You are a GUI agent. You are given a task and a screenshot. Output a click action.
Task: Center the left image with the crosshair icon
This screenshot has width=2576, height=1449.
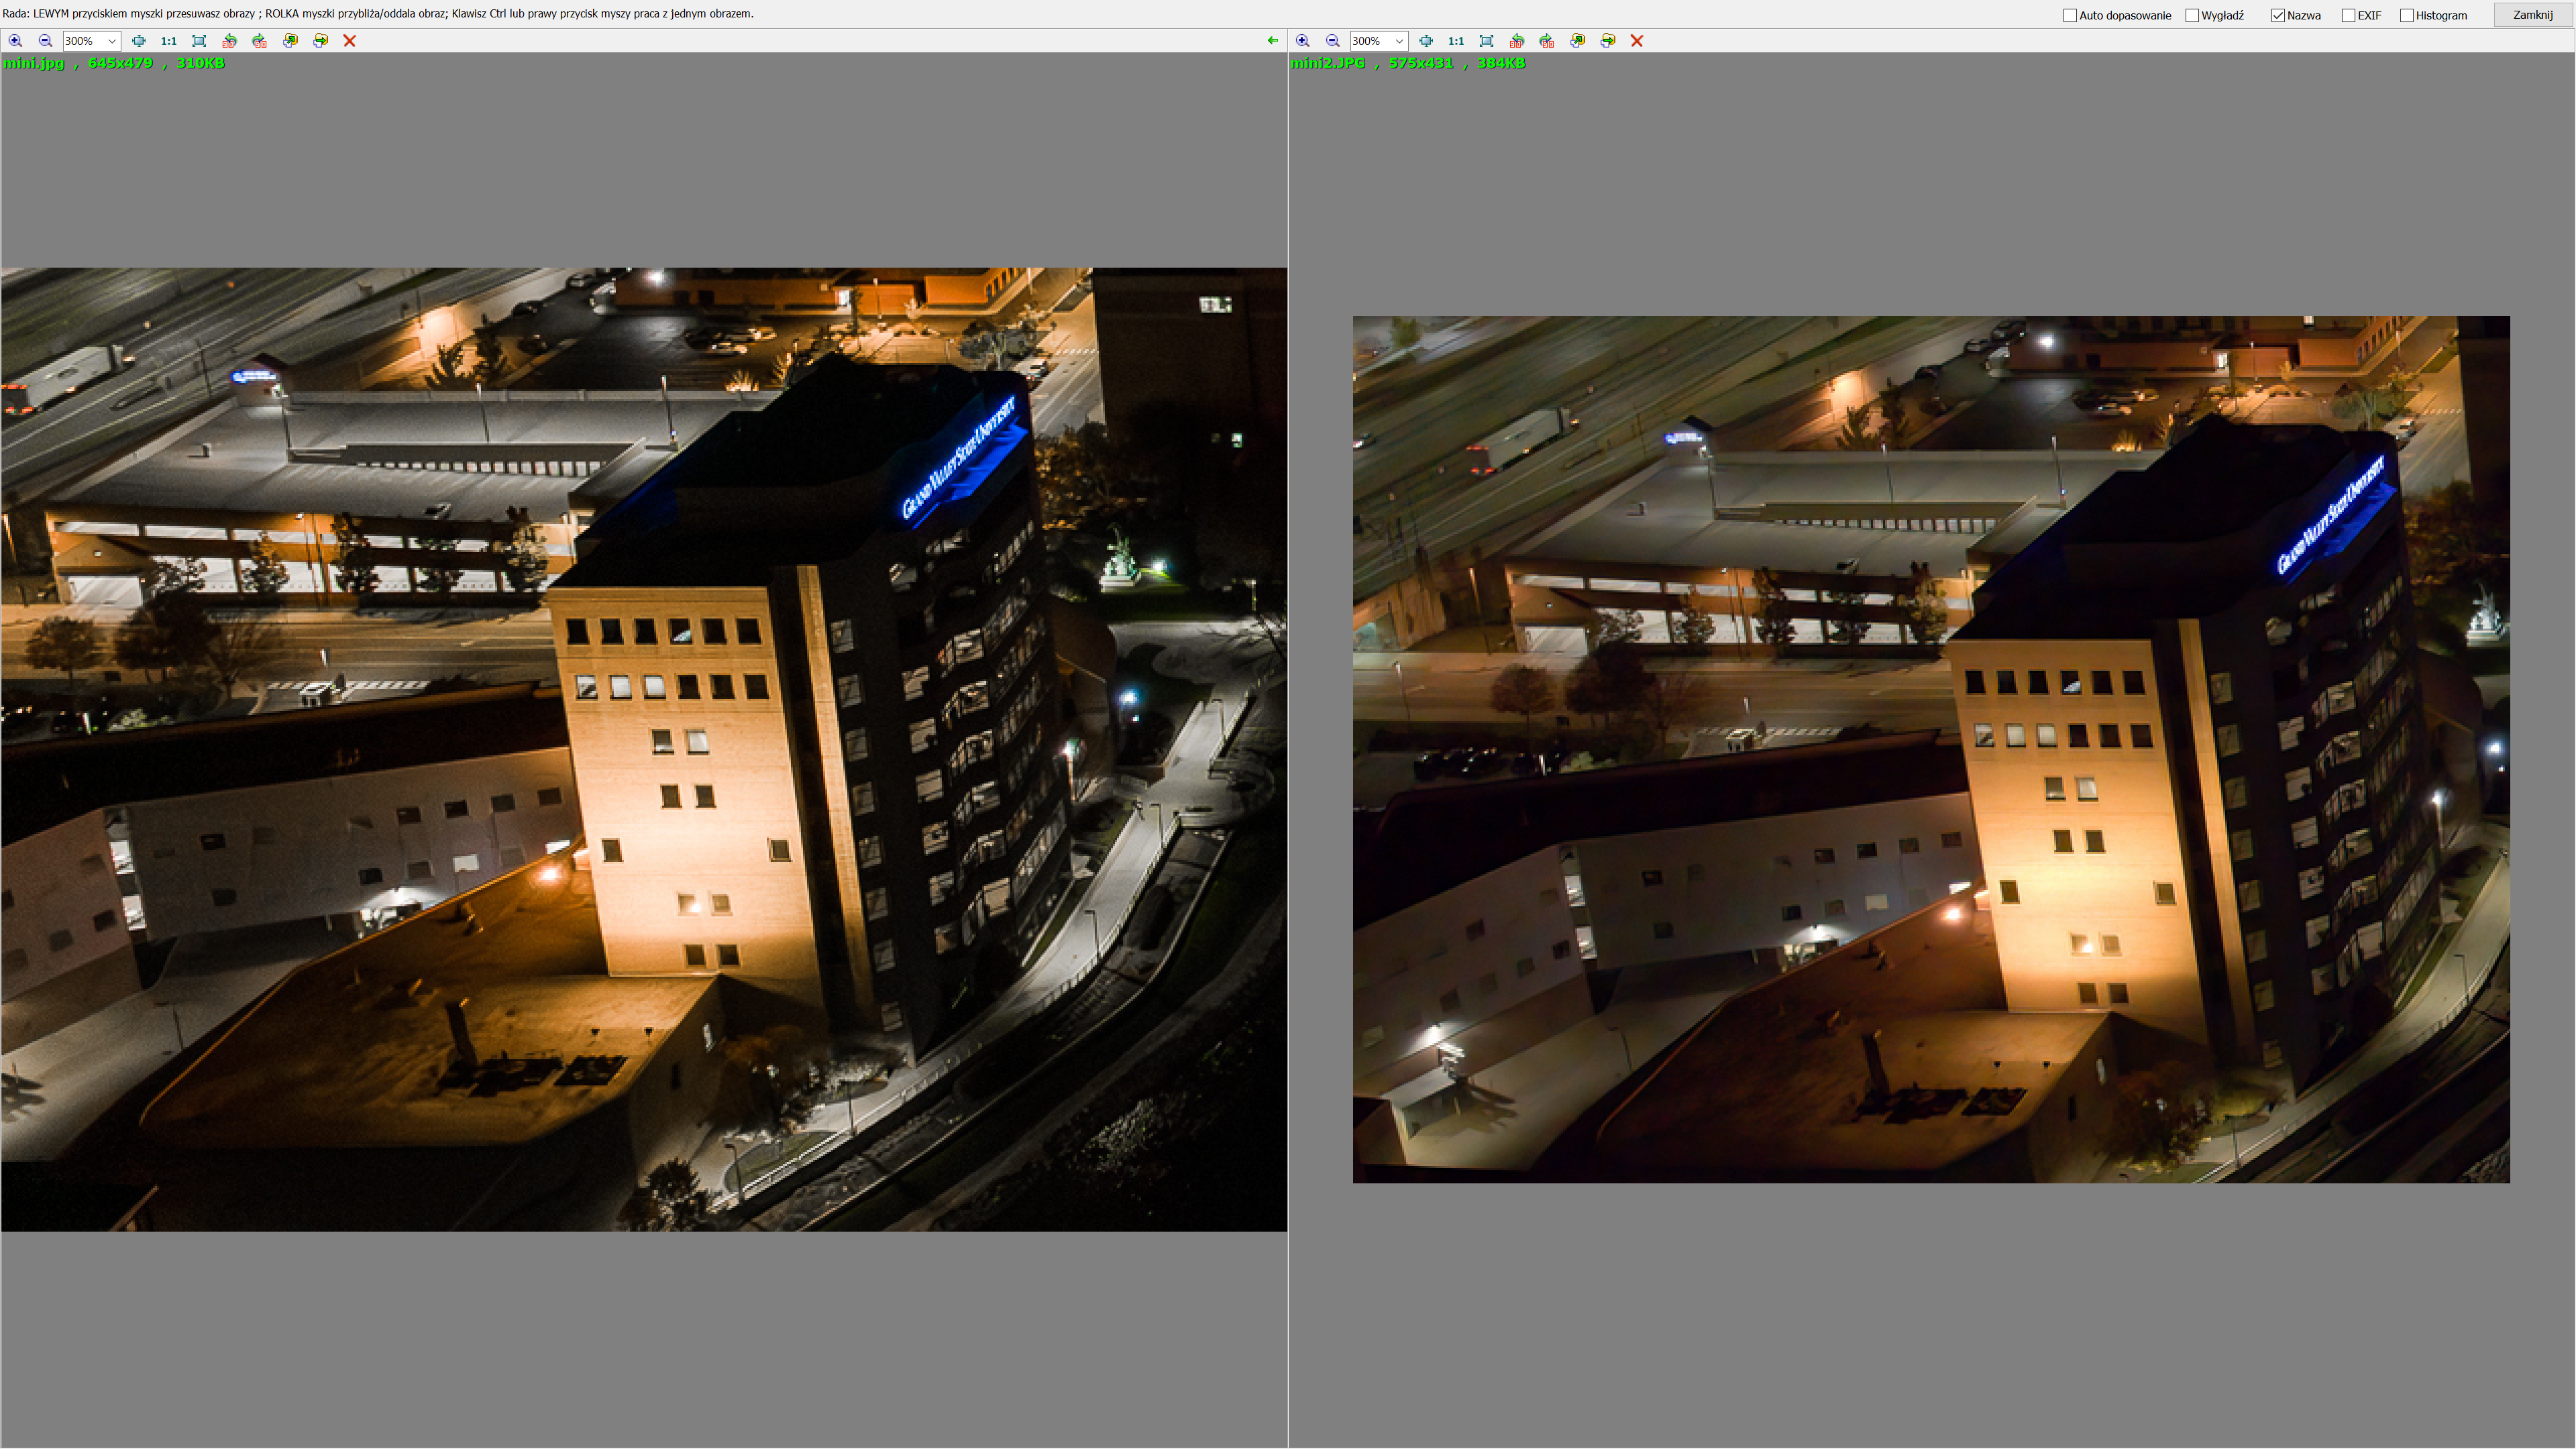coord(139,41)
